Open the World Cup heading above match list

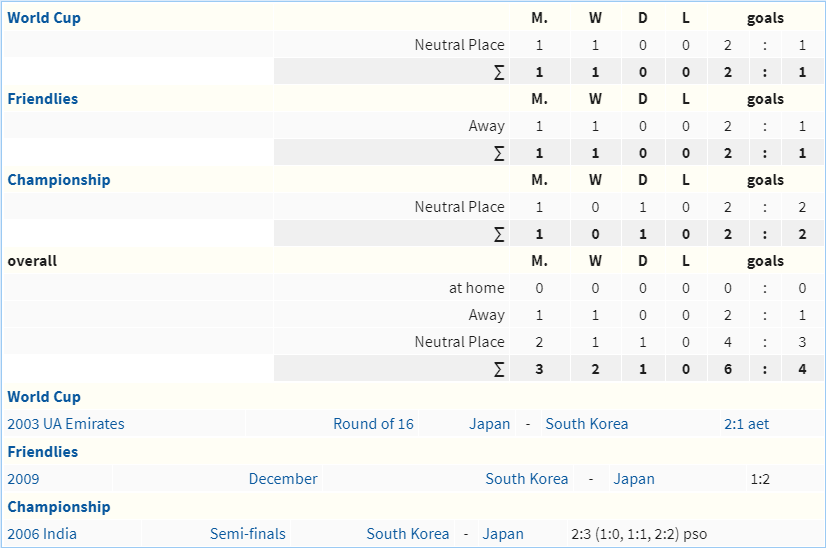click(x=44, y=397)
